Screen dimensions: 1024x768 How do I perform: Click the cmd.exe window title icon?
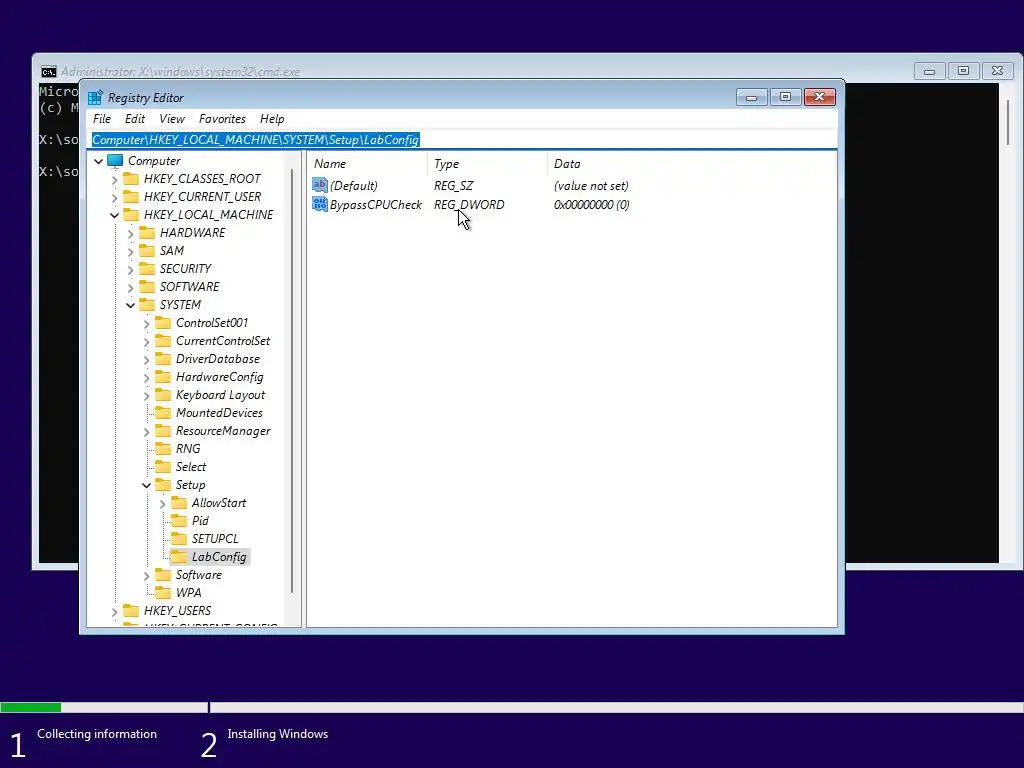(x=48, y=72)
